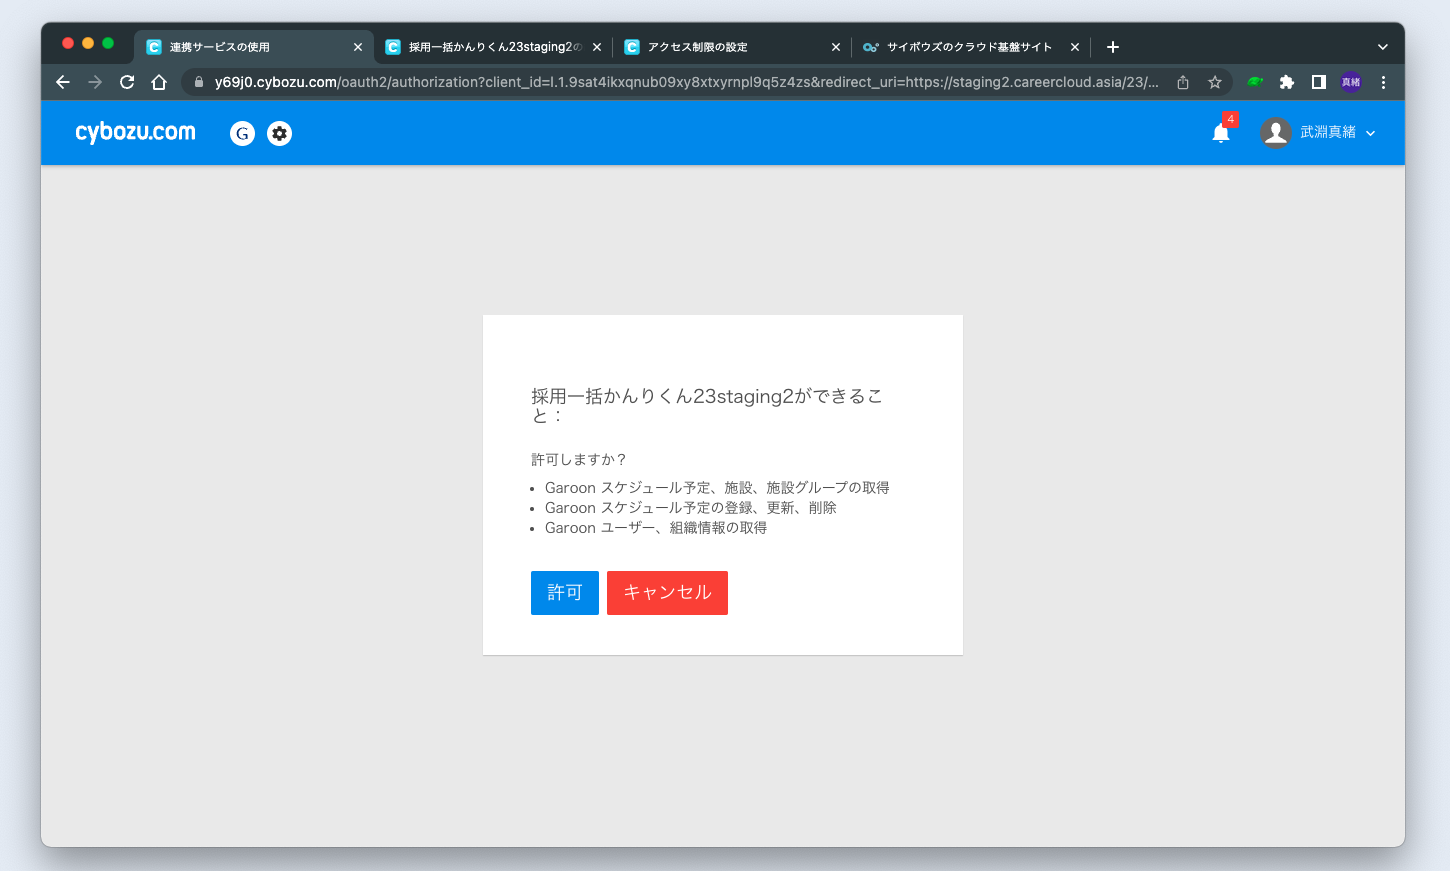This screenshot has width=1450, height=871.
Task: Reload the page with the refresh icon
Action: point(127,82)
